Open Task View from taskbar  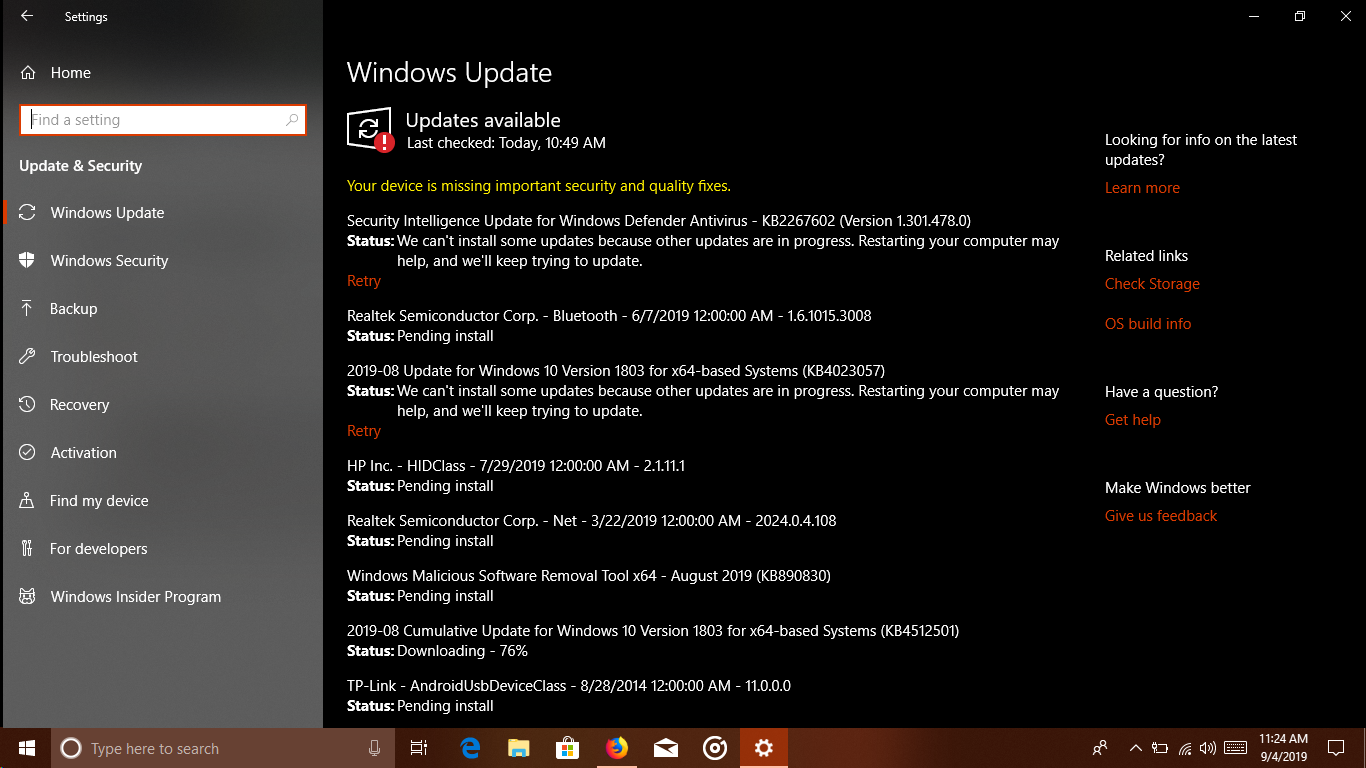419,748
